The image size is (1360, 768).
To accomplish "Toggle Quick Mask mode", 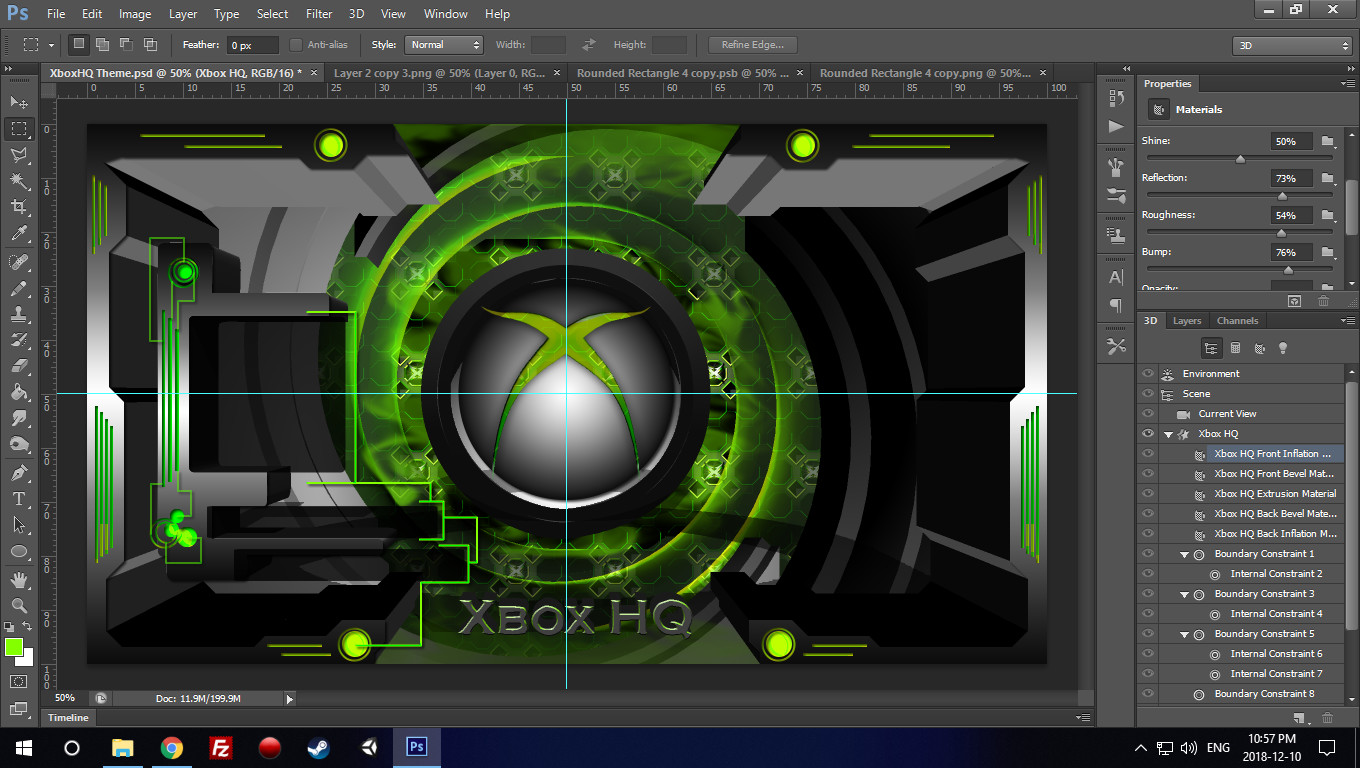I will 19,682.
